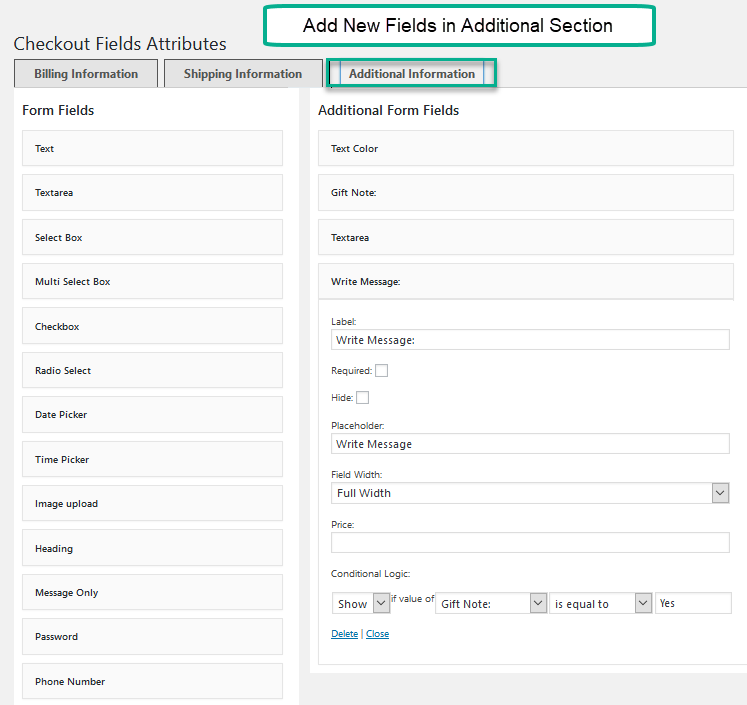
Task: Collapse the Write Message field header
Action: (525, 282)
